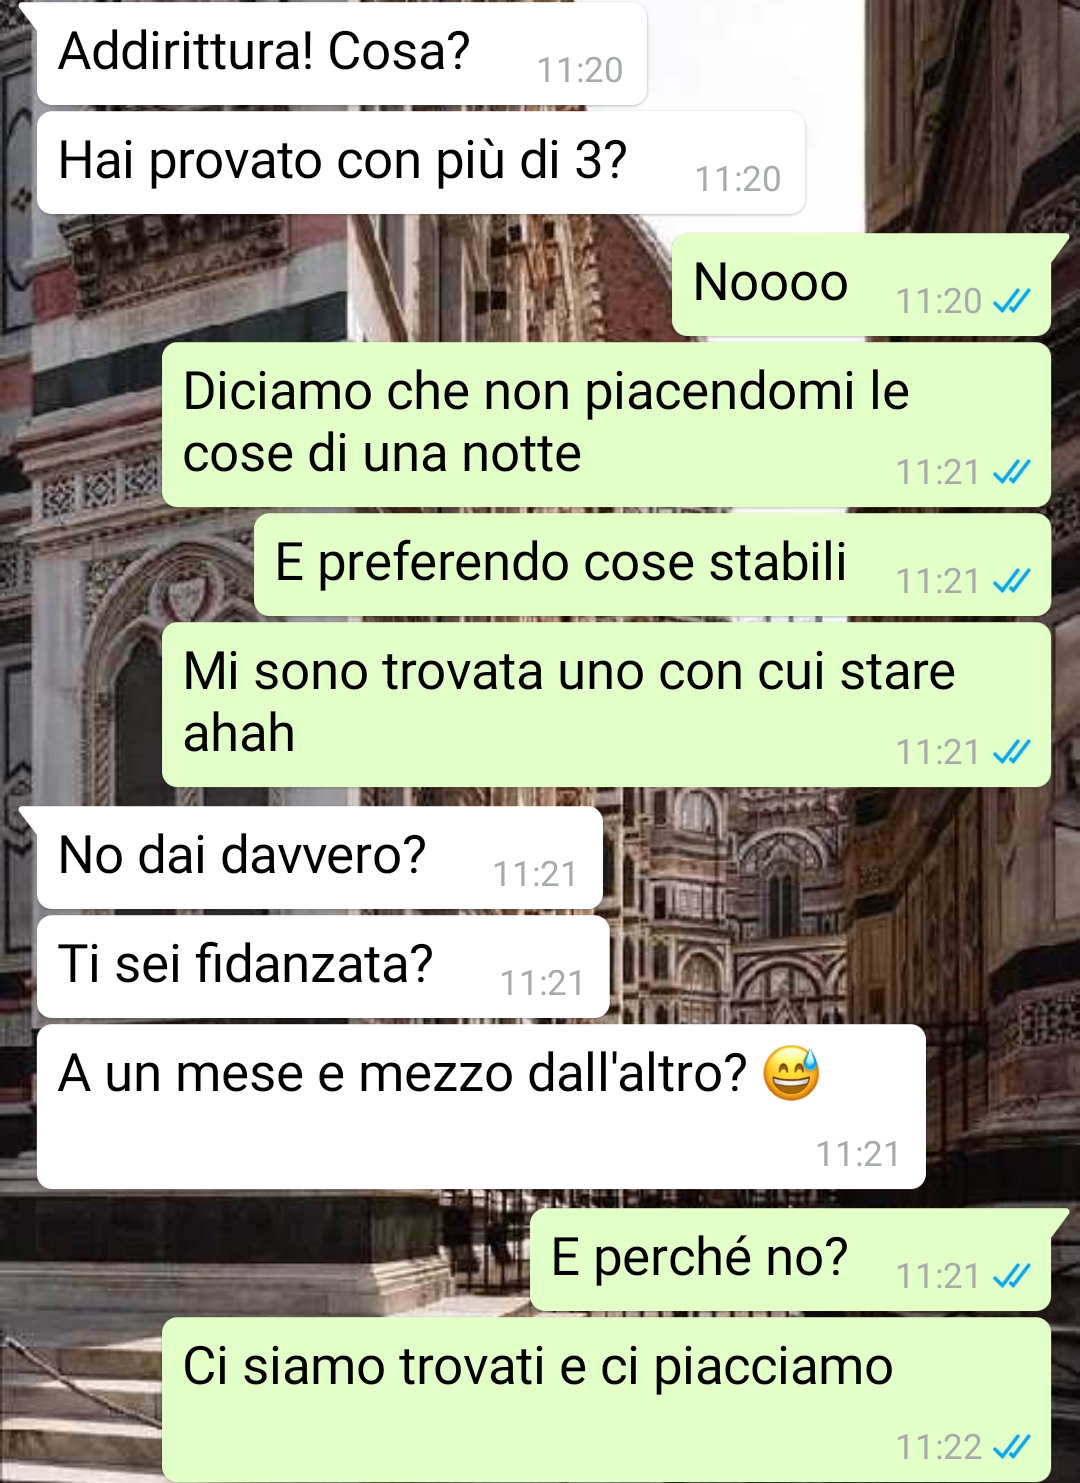Select 'Diciamo che non piacendomi le cose' message
The image size is (1080, 1483).
(x=606, y=424)
